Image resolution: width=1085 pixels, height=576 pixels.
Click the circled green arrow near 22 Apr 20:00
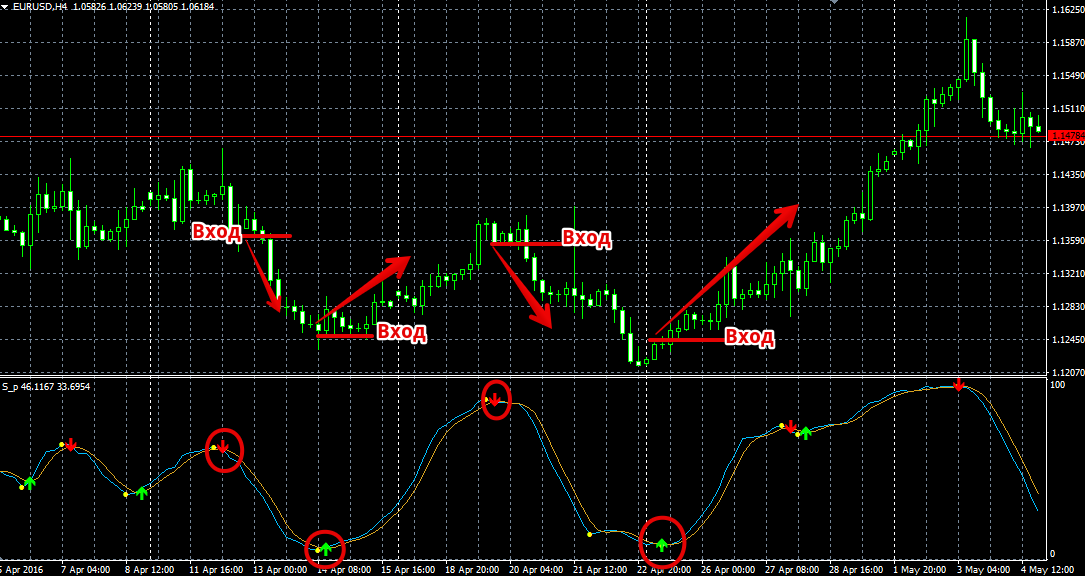[662, 544]
